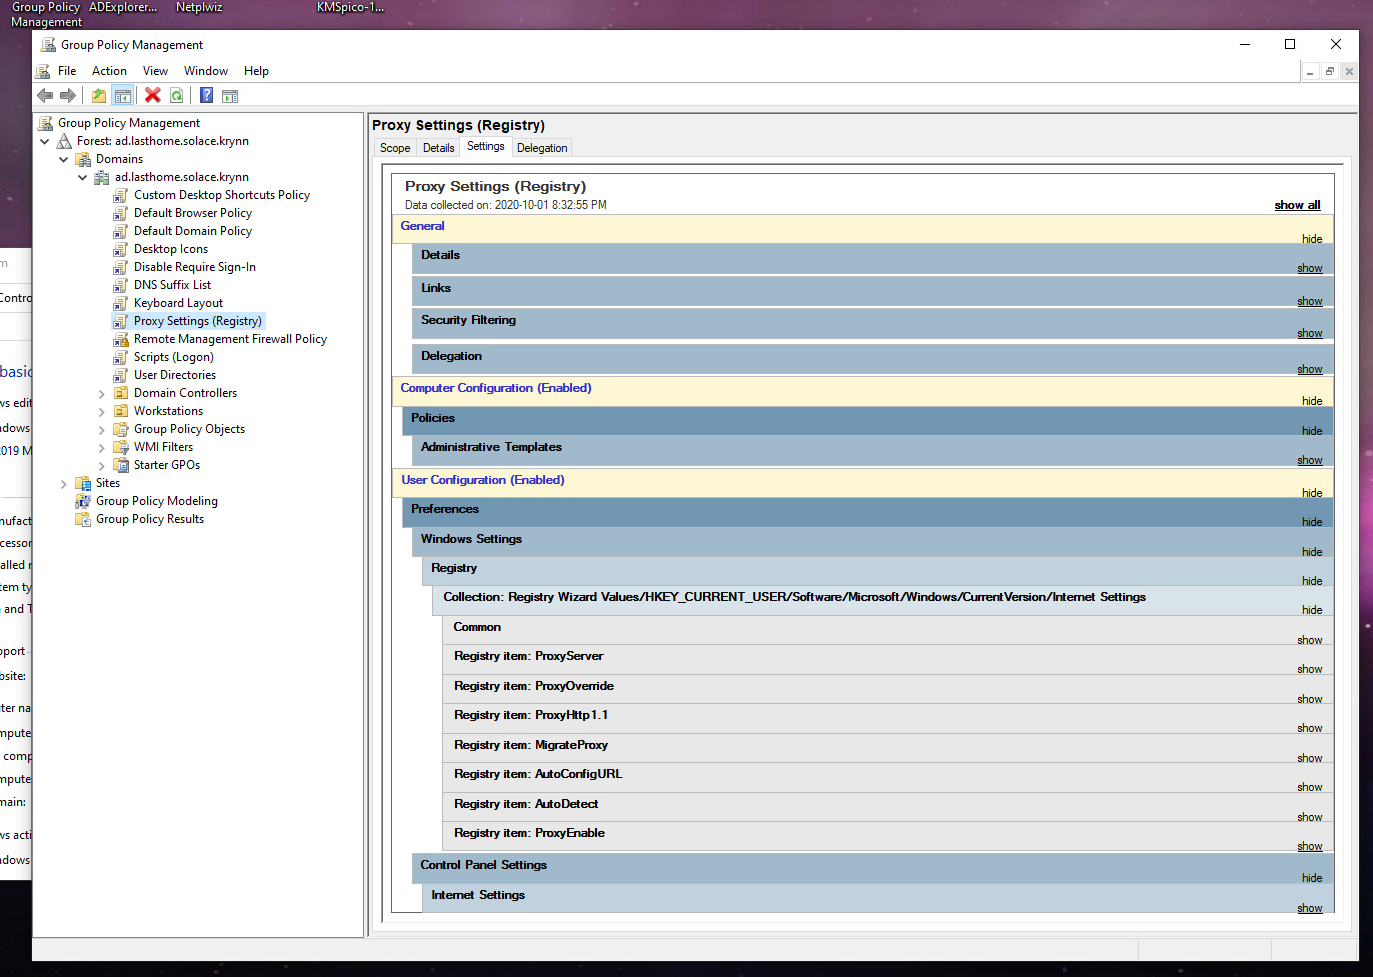1373x977 pixels.
Task: Expand the Group Policy Objects node
Action: [x=102, y=430]
